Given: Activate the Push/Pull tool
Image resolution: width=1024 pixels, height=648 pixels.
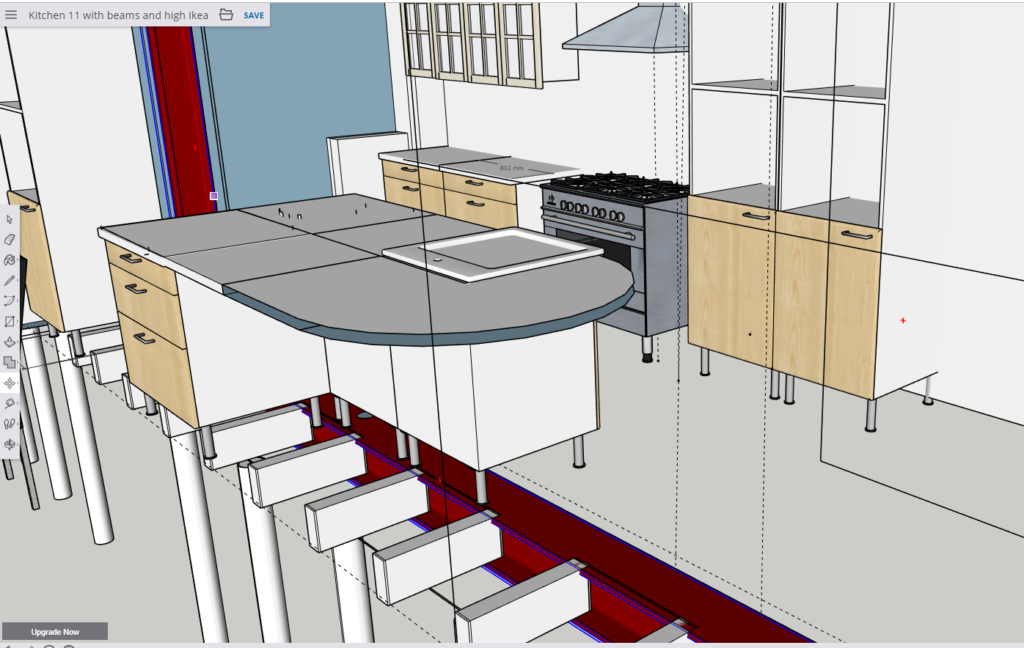Looking at the screenshot, I should 10,342.
